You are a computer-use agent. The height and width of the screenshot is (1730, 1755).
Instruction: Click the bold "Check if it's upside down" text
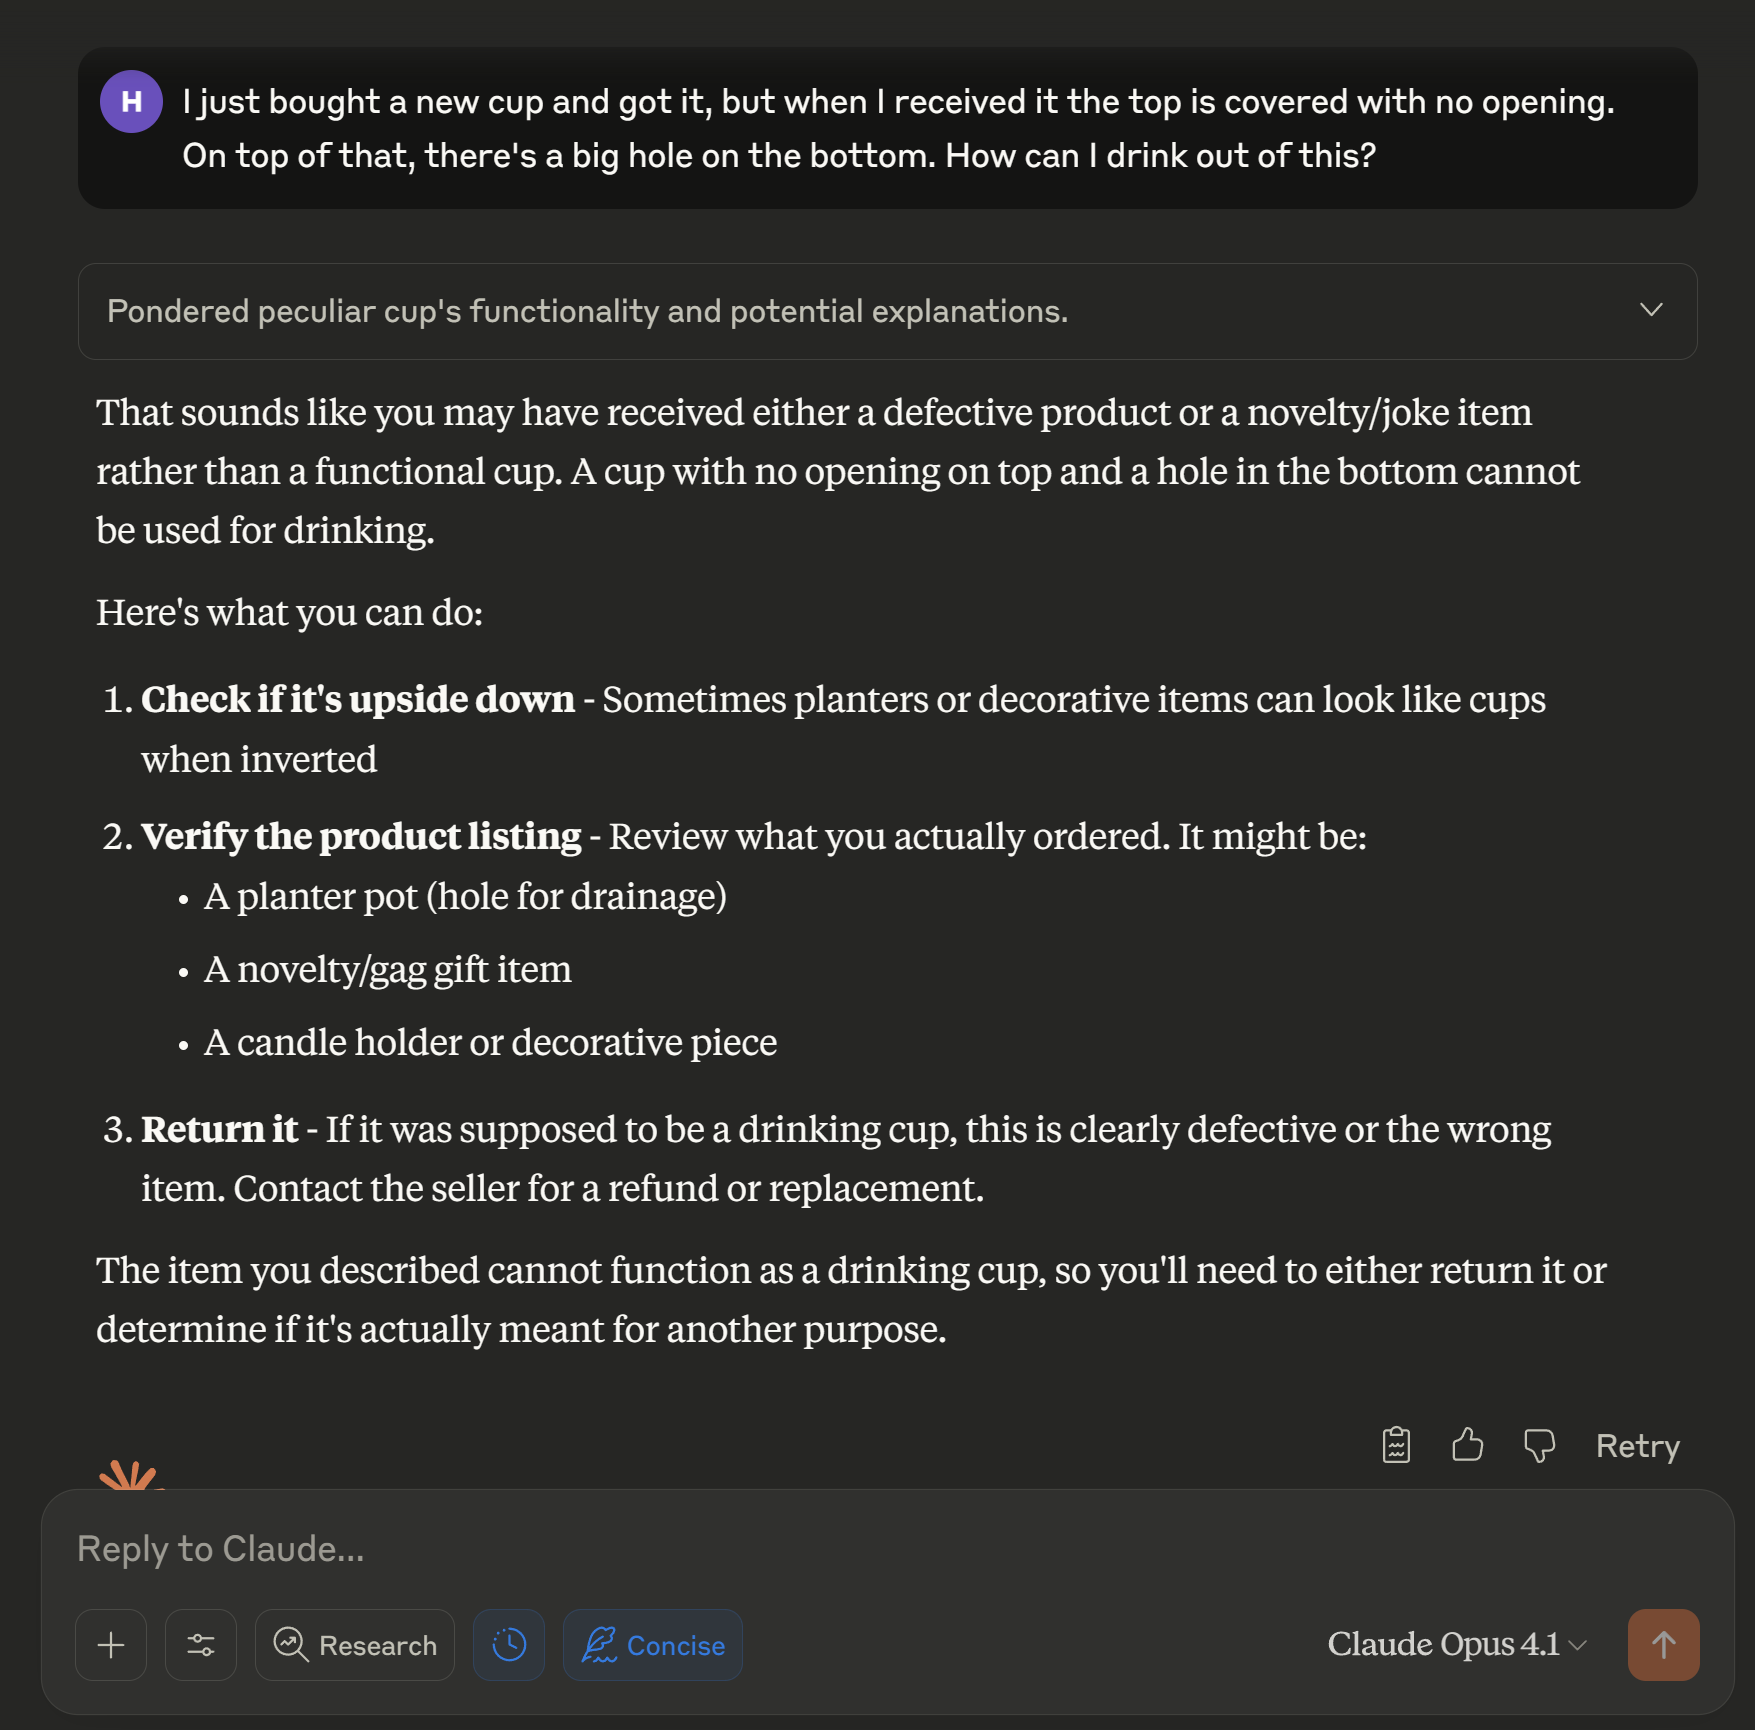(357, 699)
